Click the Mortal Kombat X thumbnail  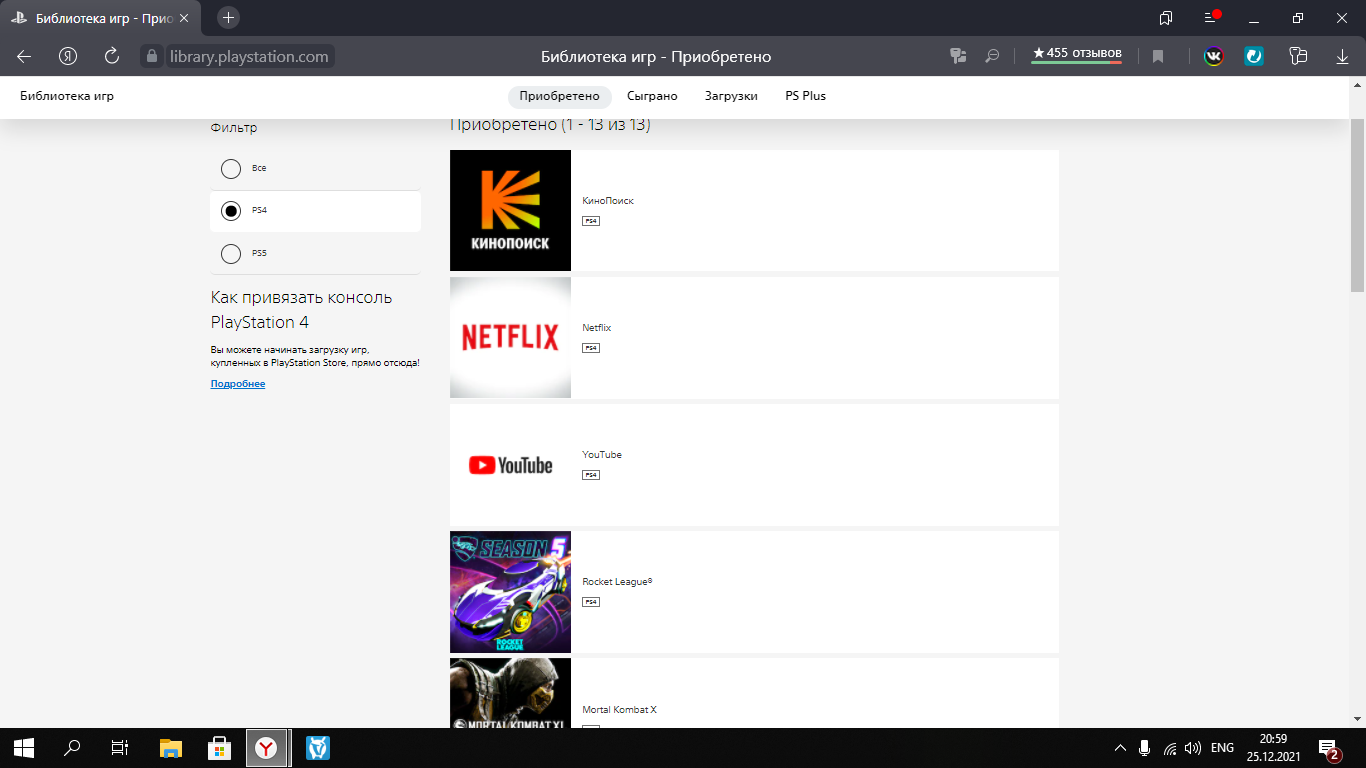click(510, 693)
